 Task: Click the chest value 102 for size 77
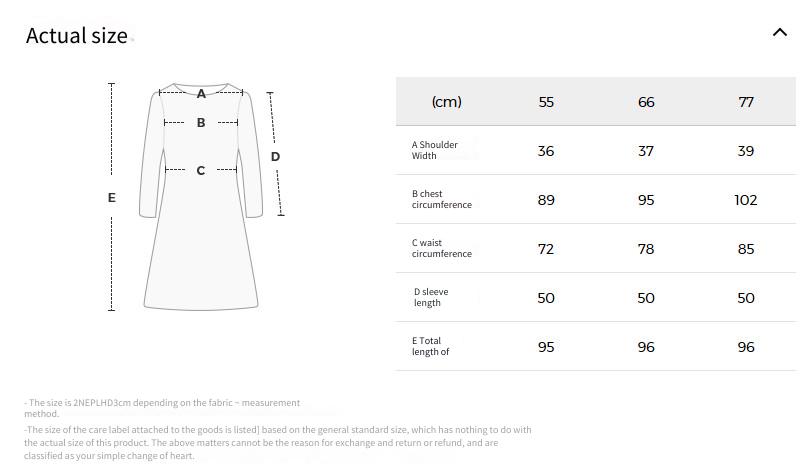pos(746,200)
